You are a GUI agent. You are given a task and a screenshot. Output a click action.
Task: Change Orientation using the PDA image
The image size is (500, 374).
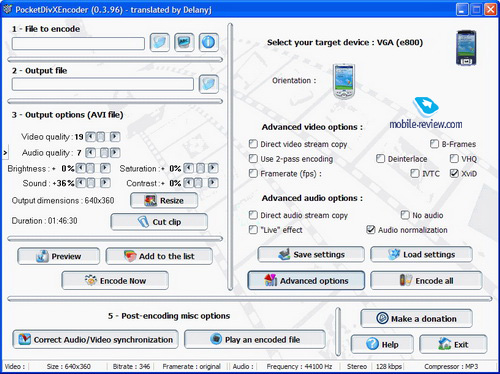pyautogui.click(x=344, y=82)
